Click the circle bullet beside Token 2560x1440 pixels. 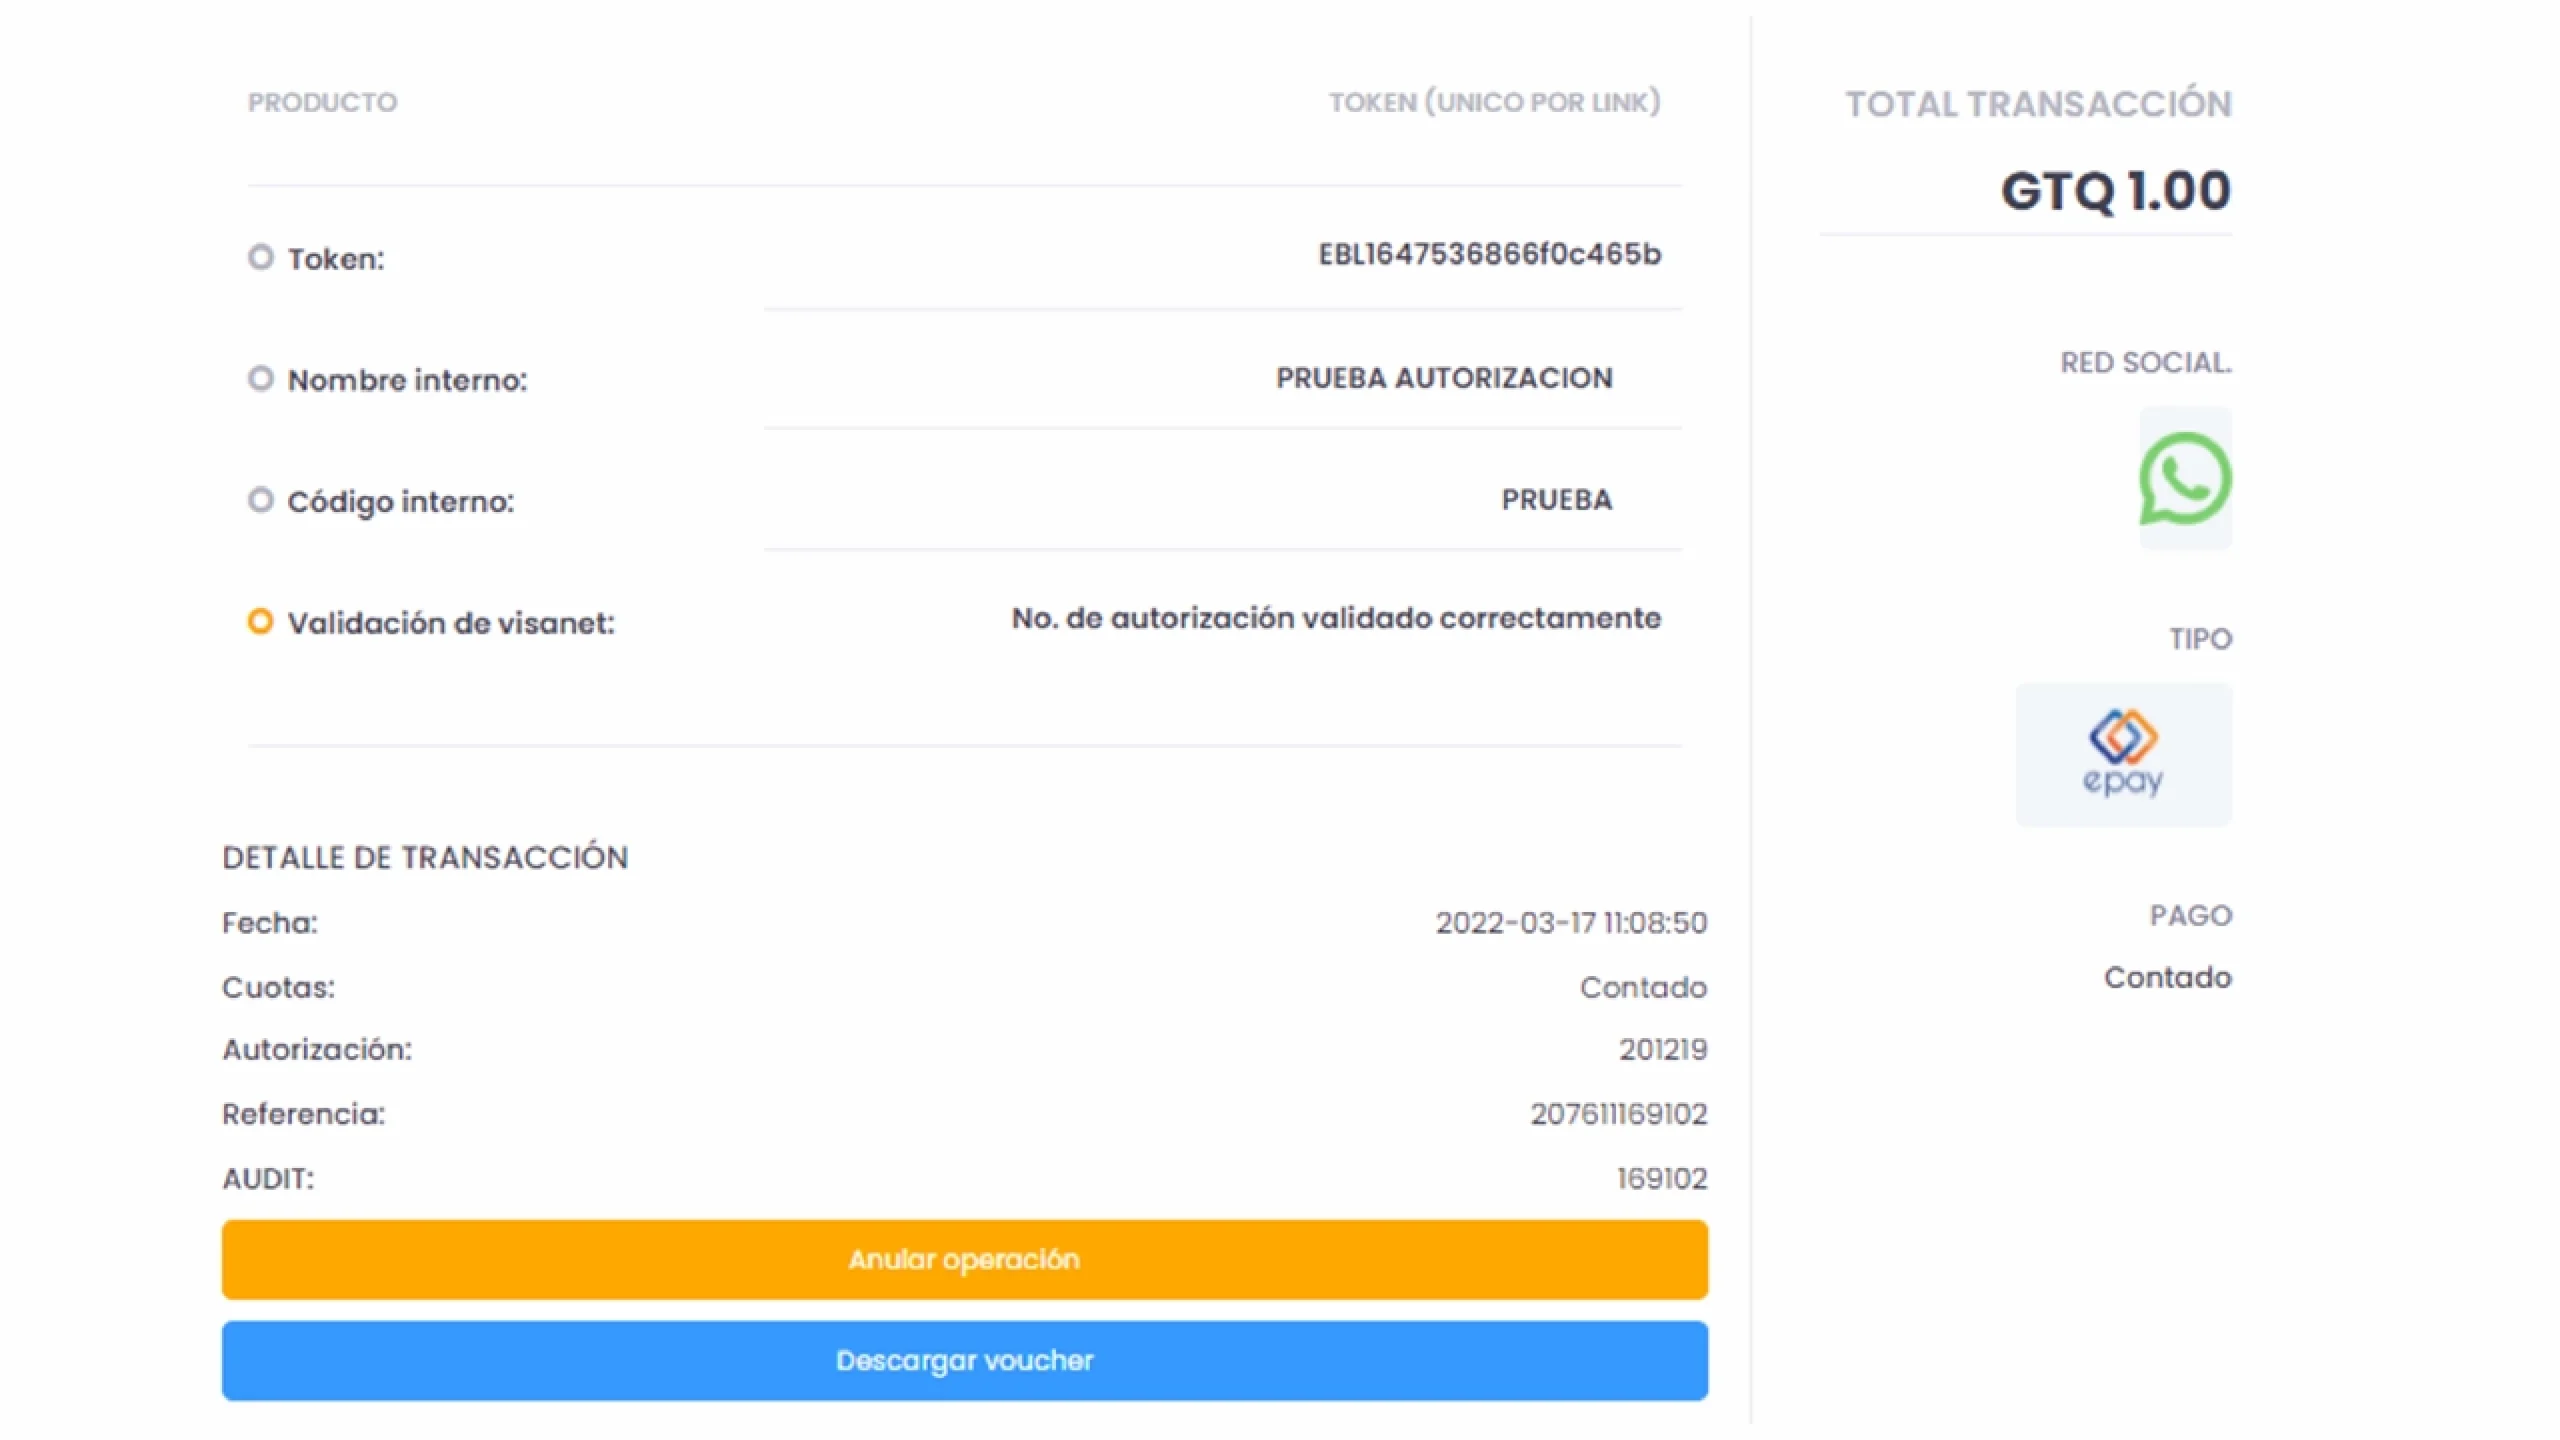(261, 257)
